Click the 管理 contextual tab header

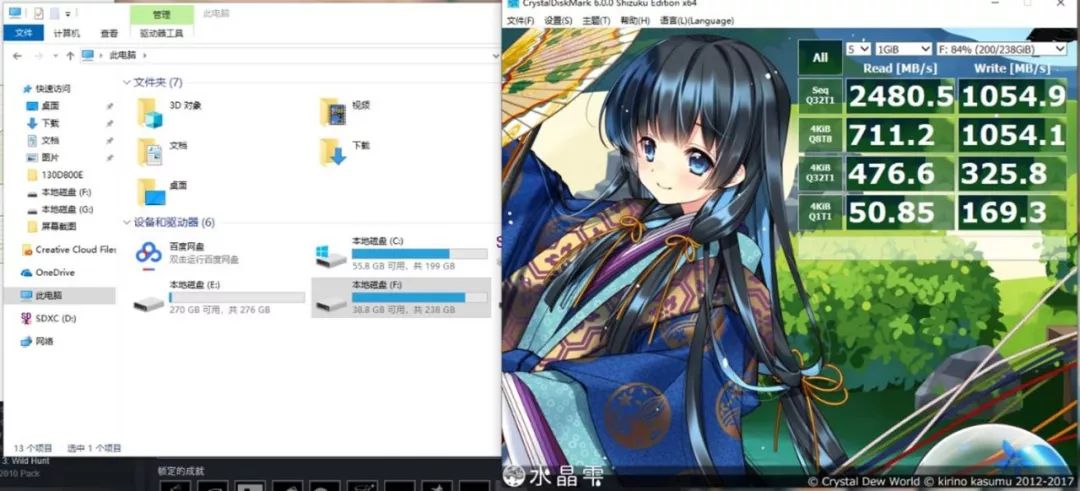(x=161, y=14)
